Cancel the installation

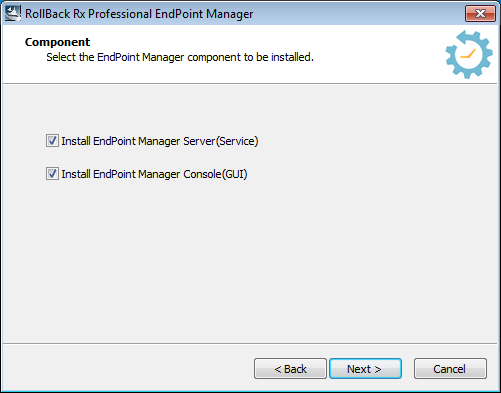tap(450, 369)
